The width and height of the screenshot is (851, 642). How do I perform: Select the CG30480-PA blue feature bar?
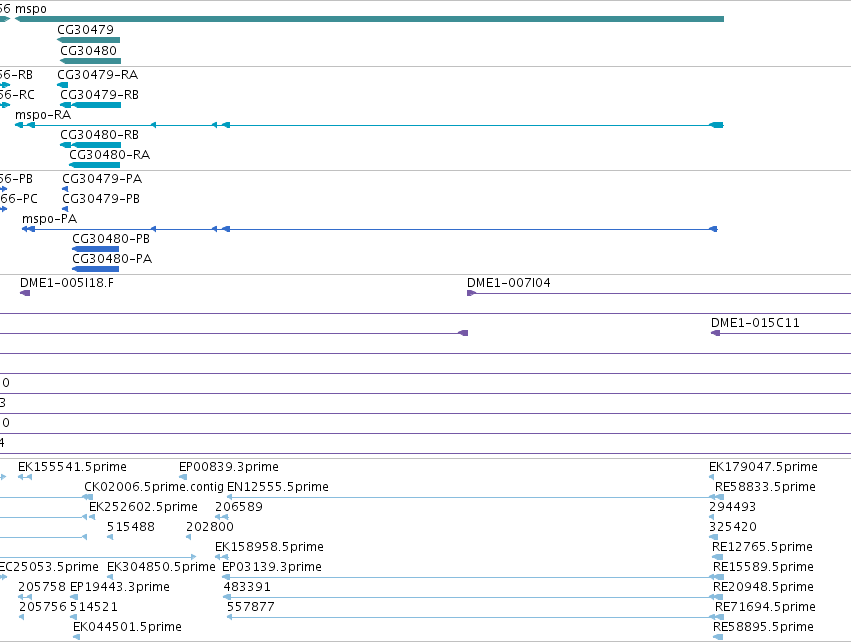[x=96, y=269]
